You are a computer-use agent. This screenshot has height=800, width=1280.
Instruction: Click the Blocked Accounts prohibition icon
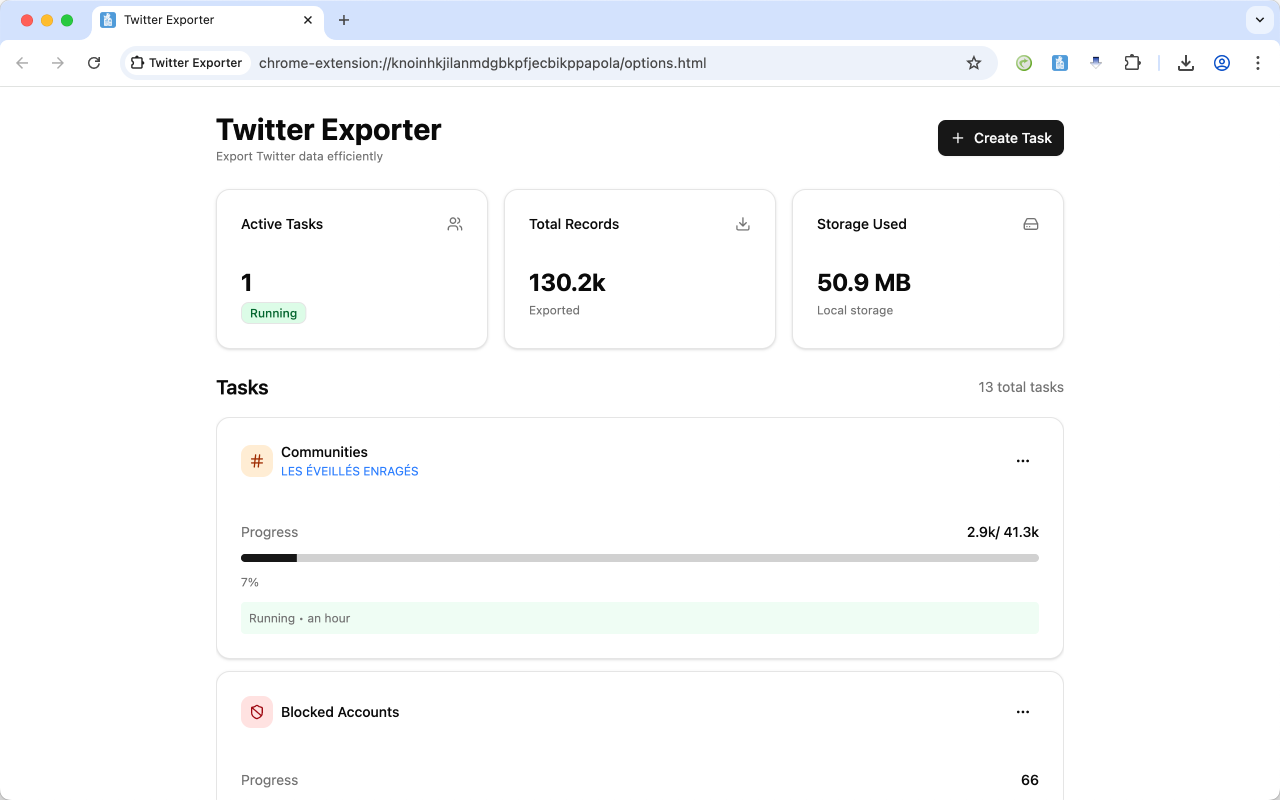point(256,711)
